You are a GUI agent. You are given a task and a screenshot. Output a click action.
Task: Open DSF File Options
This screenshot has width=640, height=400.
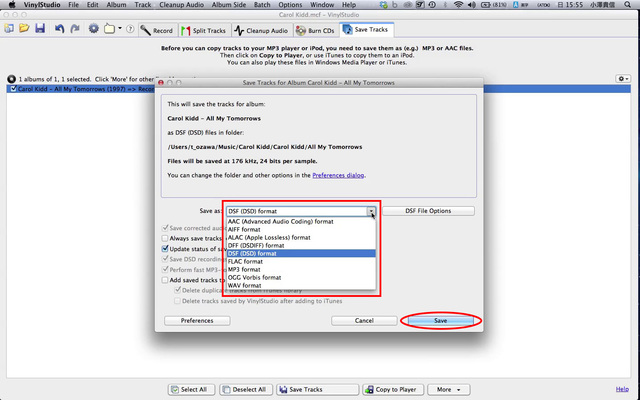click(x=428, y=211)
